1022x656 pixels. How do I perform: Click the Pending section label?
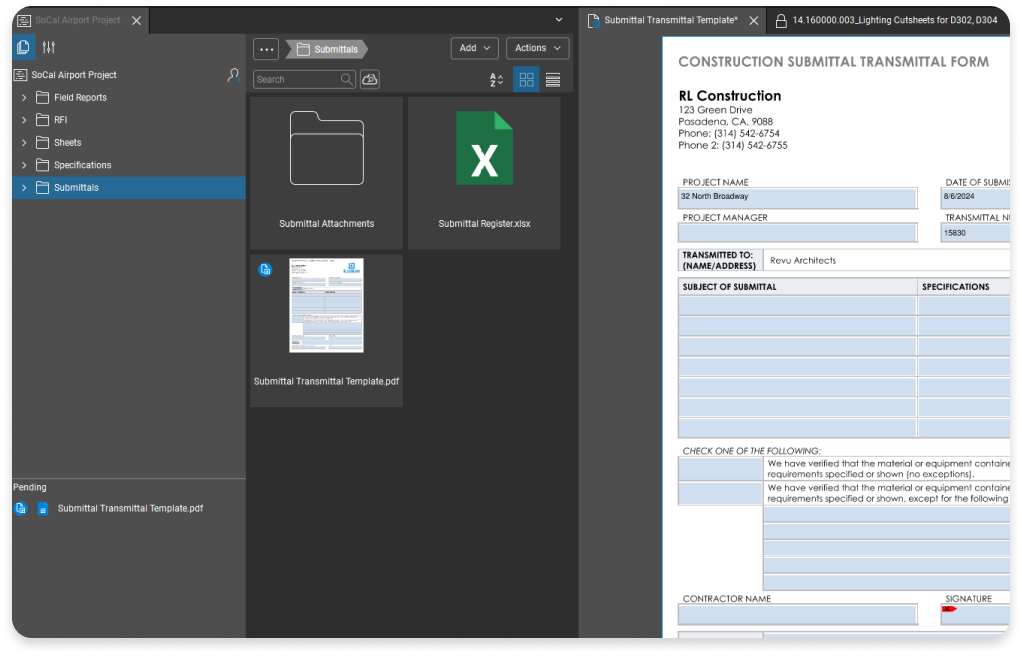pyautogui.click(x=30, y=488)
